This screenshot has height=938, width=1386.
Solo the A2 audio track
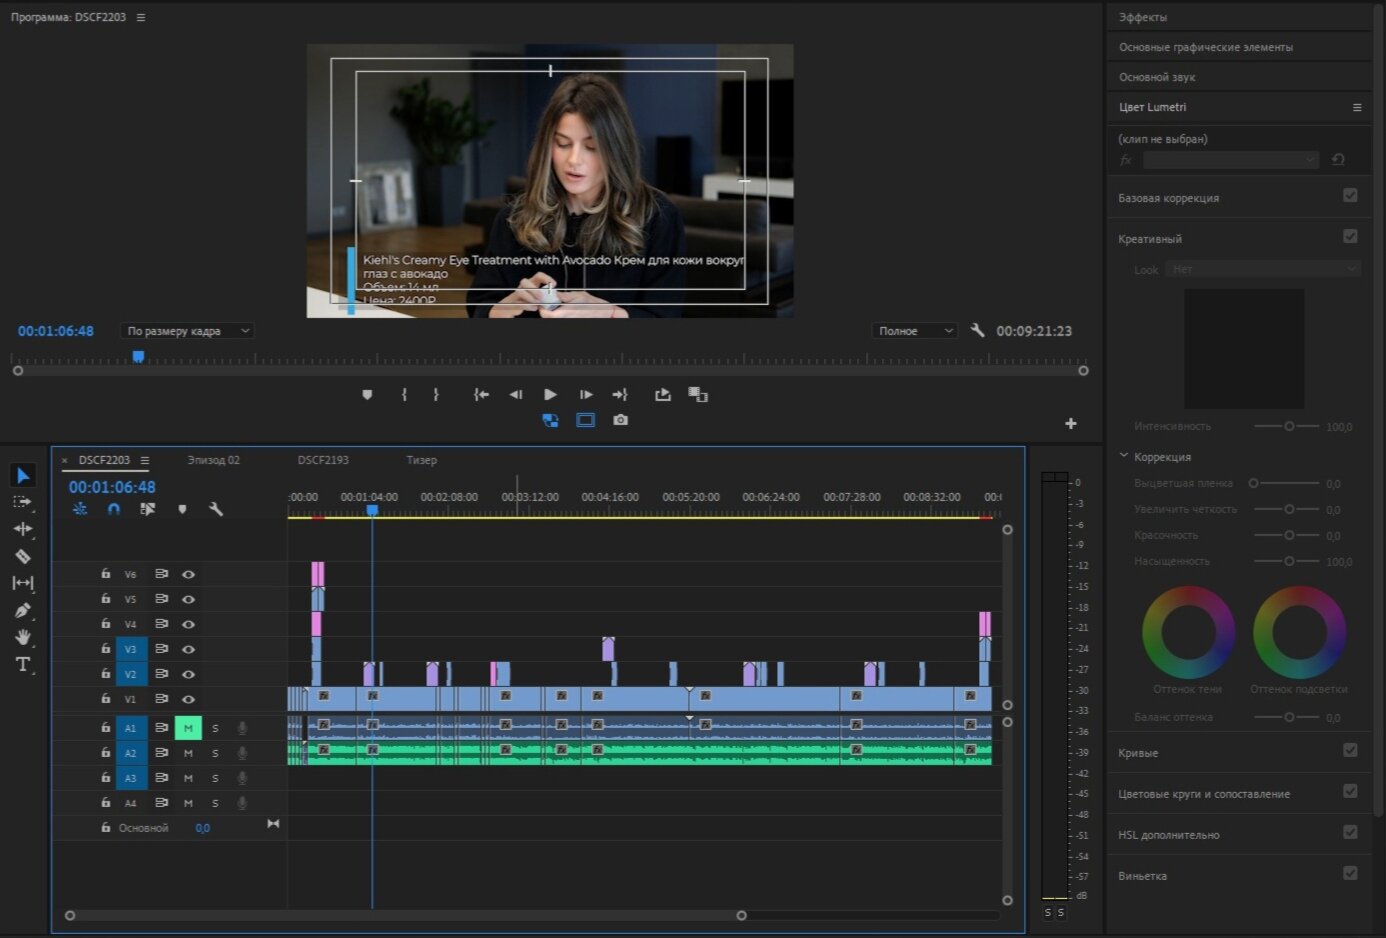tap(215, 753)
